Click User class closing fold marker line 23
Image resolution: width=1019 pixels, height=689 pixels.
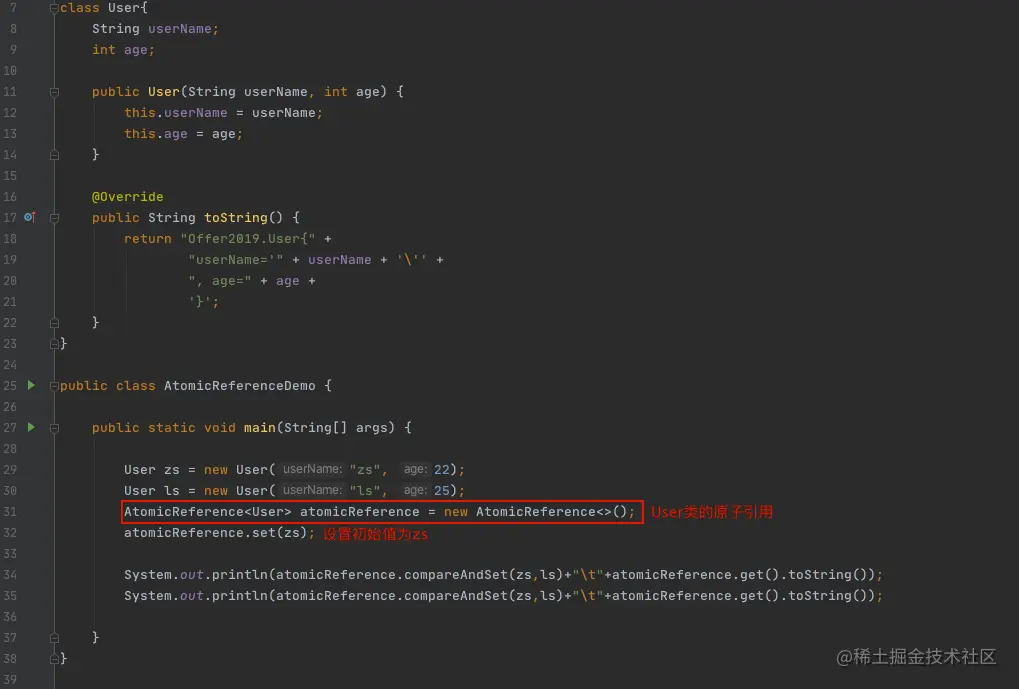54,343
